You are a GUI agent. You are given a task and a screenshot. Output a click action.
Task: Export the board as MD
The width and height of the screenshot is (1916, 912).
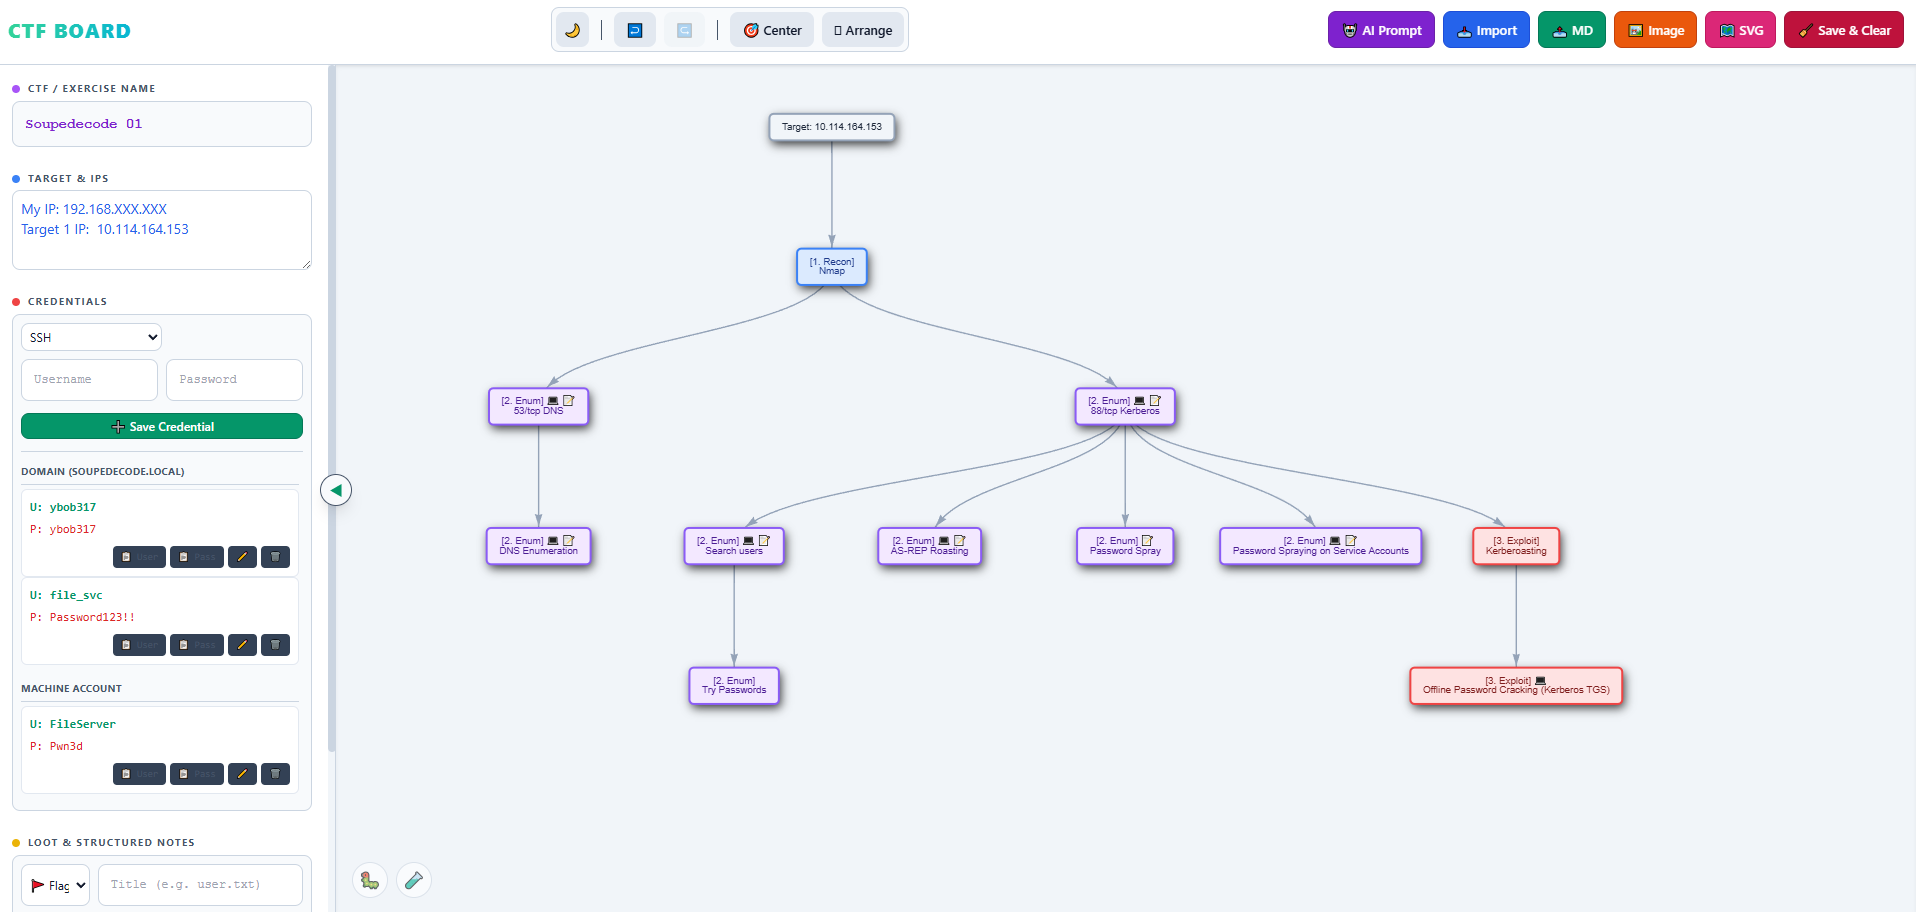(1572, 30)
